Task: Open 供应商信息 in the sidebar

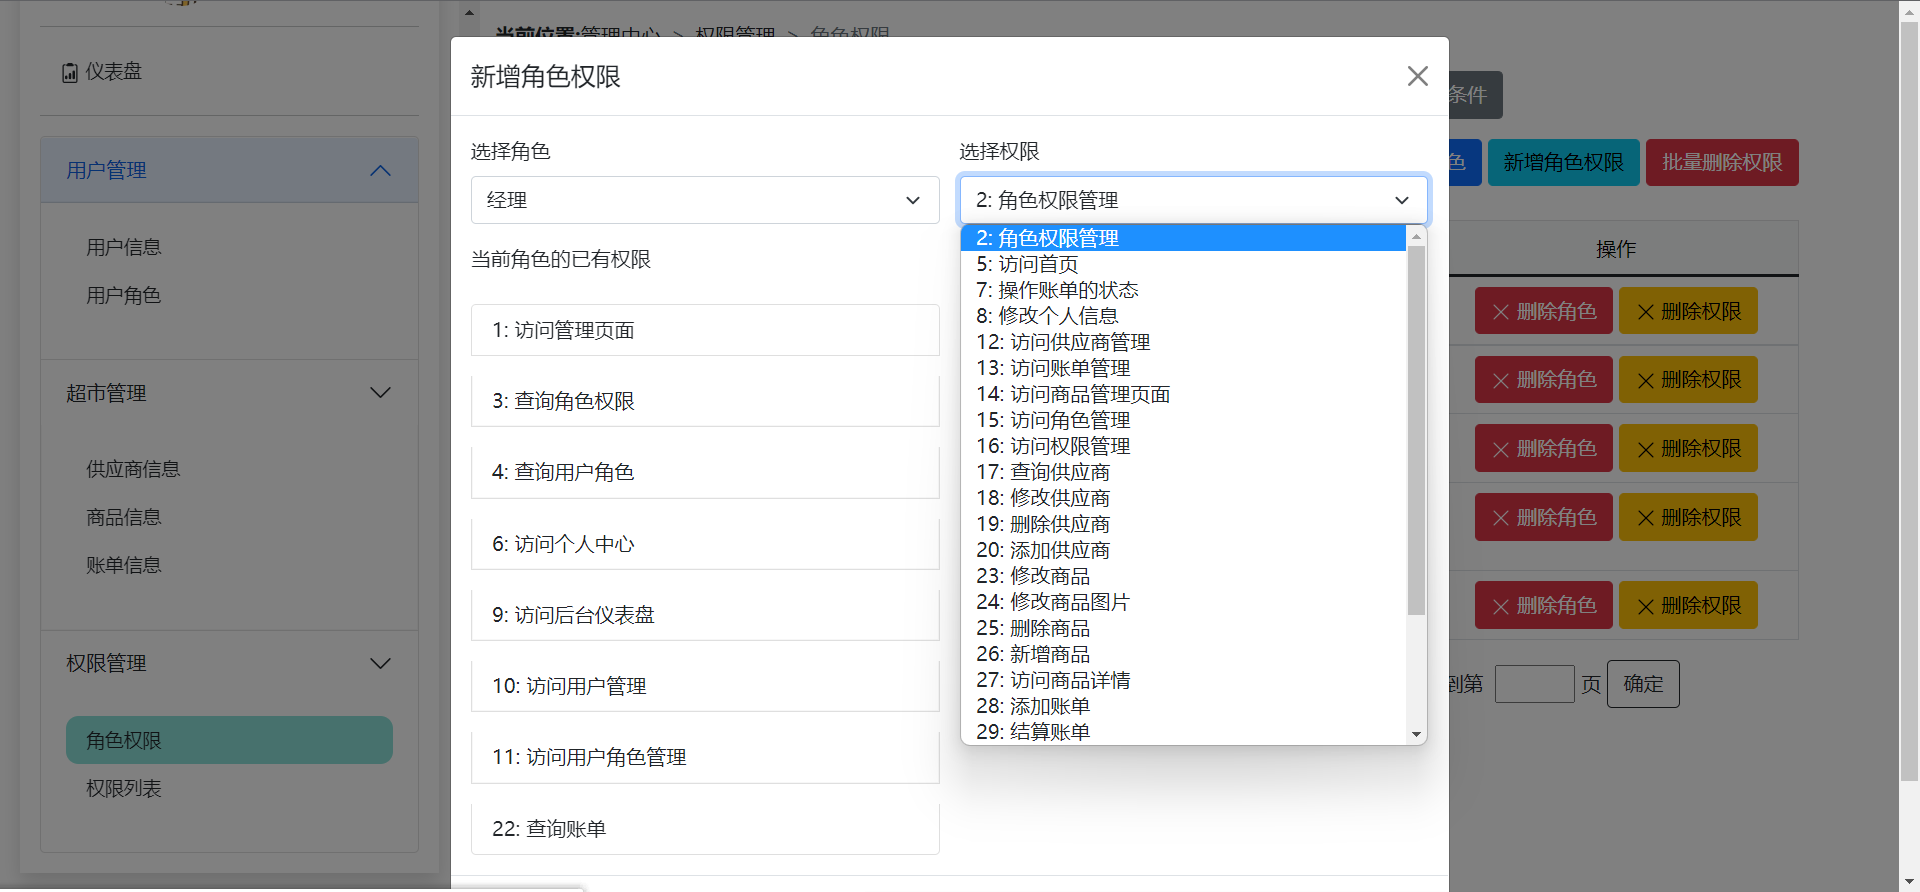Action: [x=133, y=469]
